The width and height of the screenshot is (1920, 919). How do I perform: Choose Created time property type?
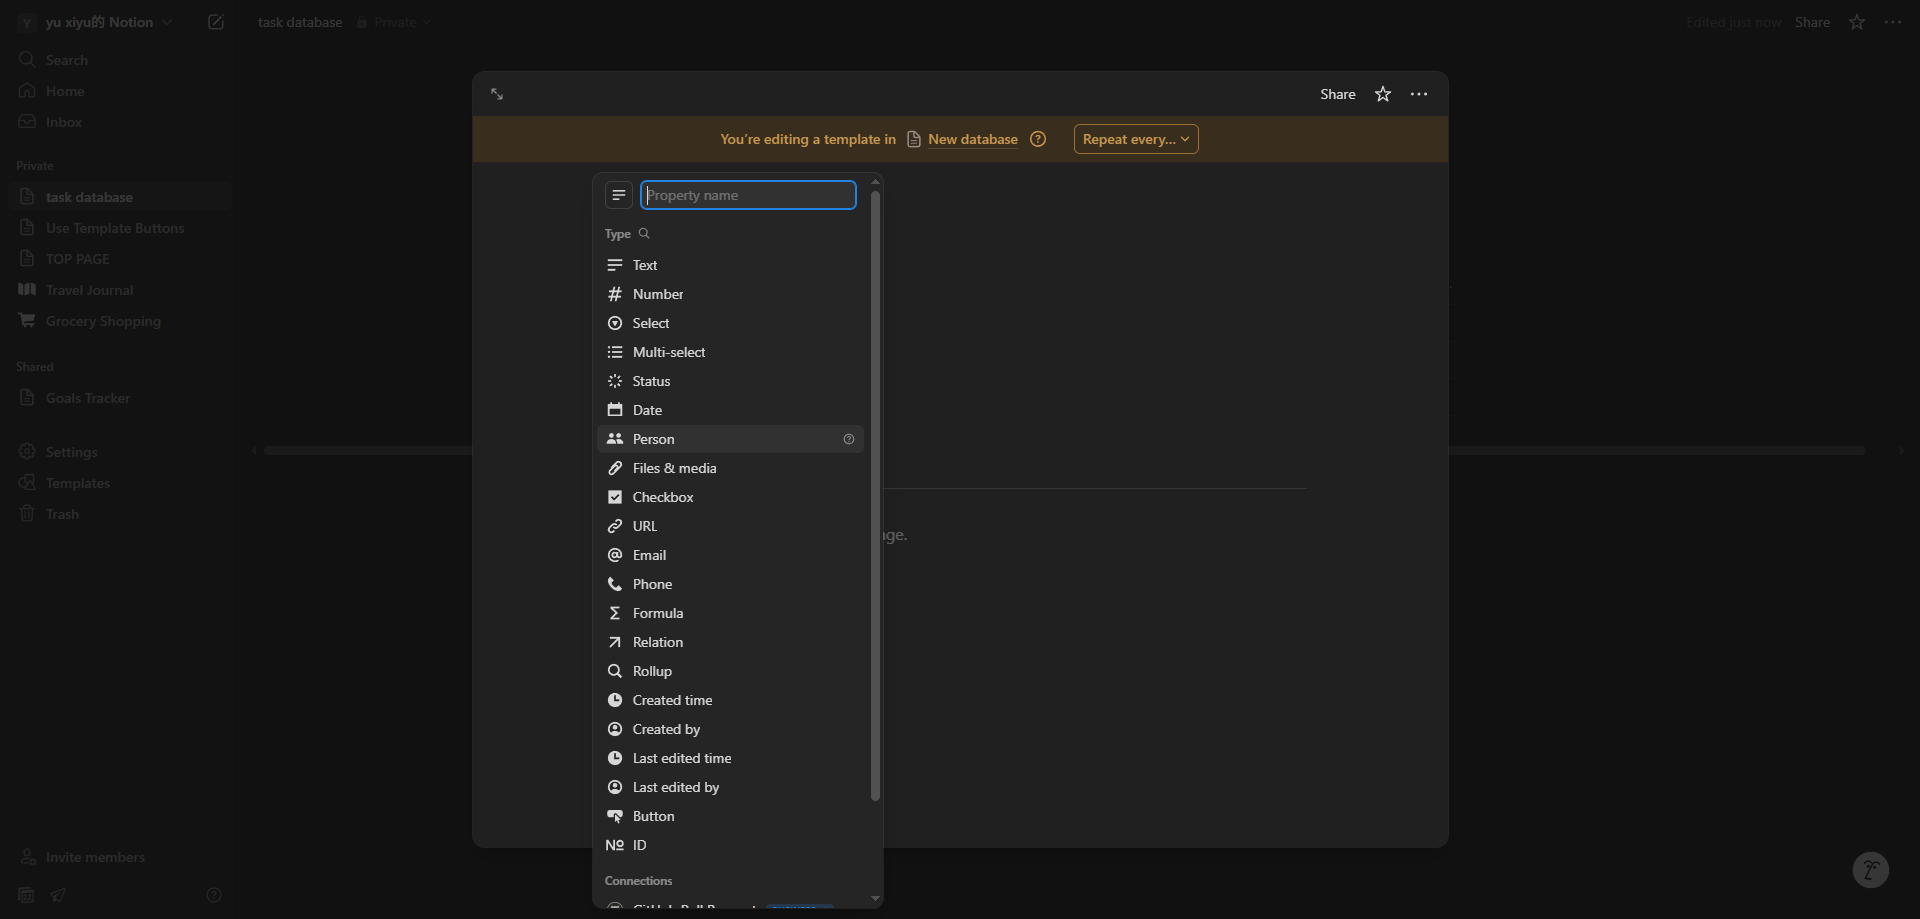pos(730,700)
